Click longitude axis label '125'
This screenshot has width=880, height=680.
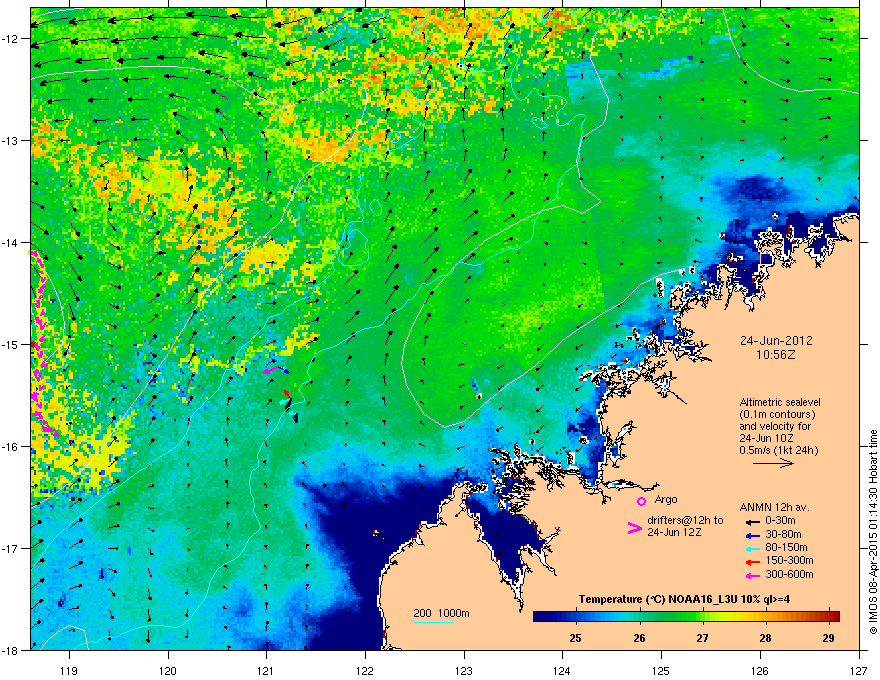coord(661,670)
